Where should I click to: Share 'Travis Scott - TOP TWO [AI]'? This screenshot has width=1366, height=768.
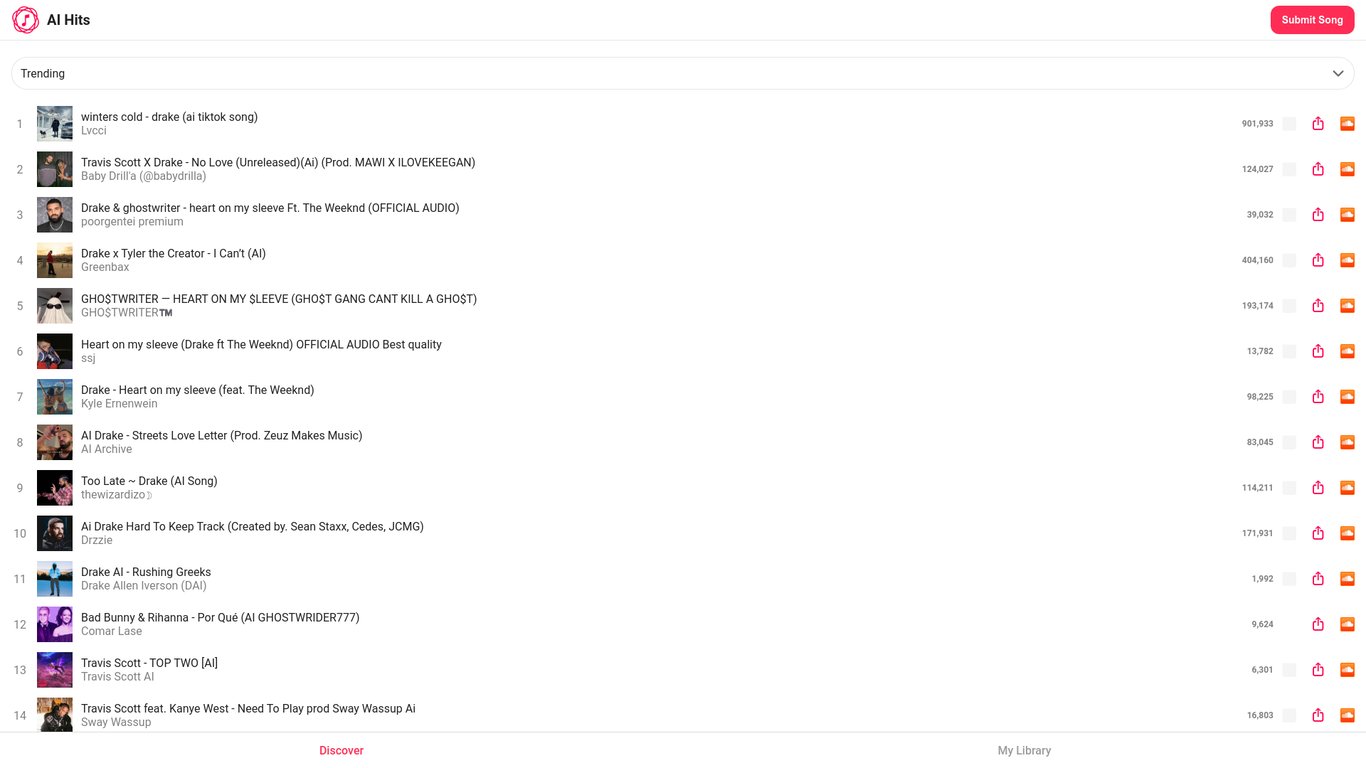pyautogui.click(x=1318, y=670)
